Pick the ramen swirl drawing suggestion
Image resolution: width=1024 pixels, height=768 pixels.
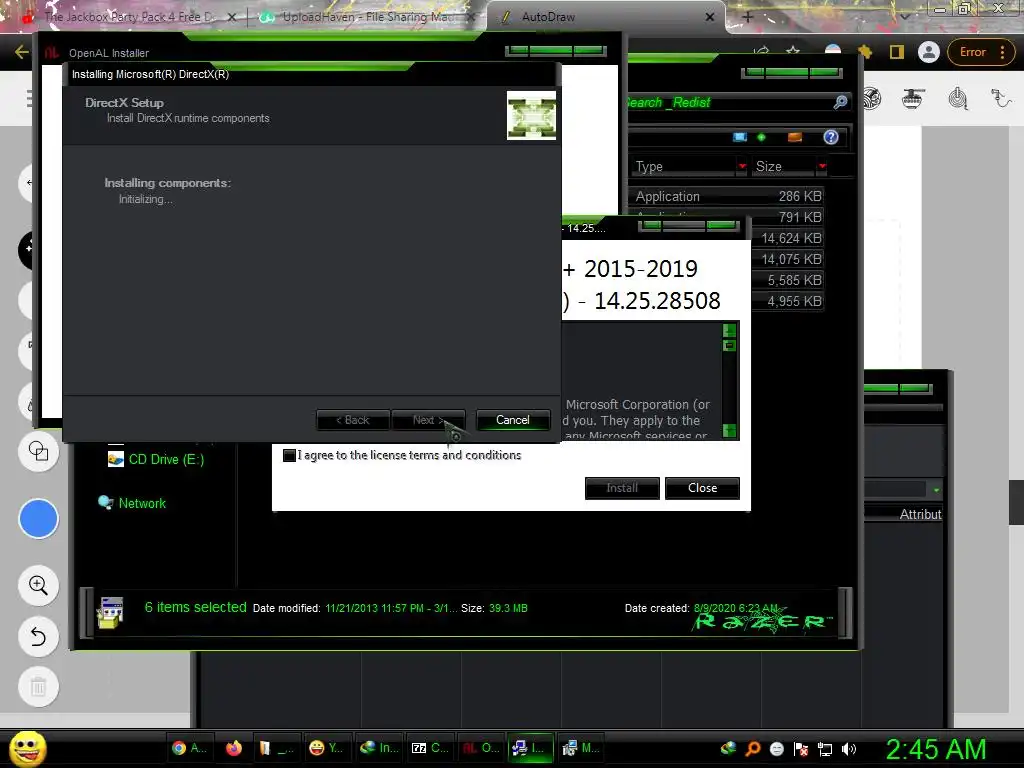tap(871, 99)
